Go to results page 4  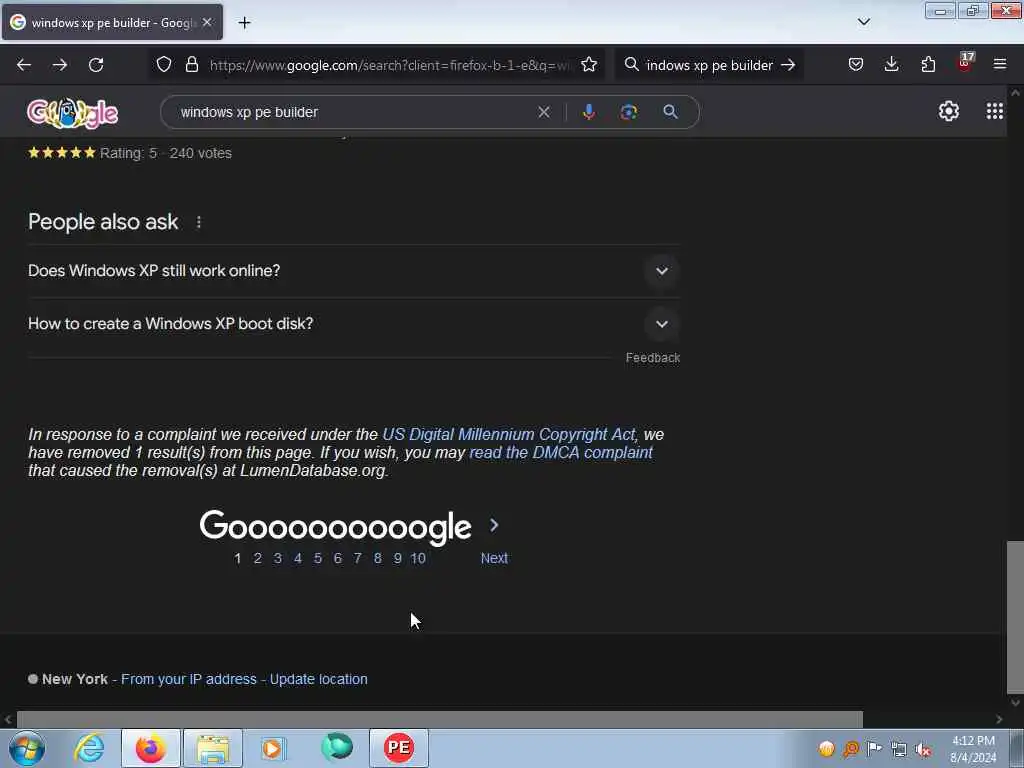(x=298, y=558)
